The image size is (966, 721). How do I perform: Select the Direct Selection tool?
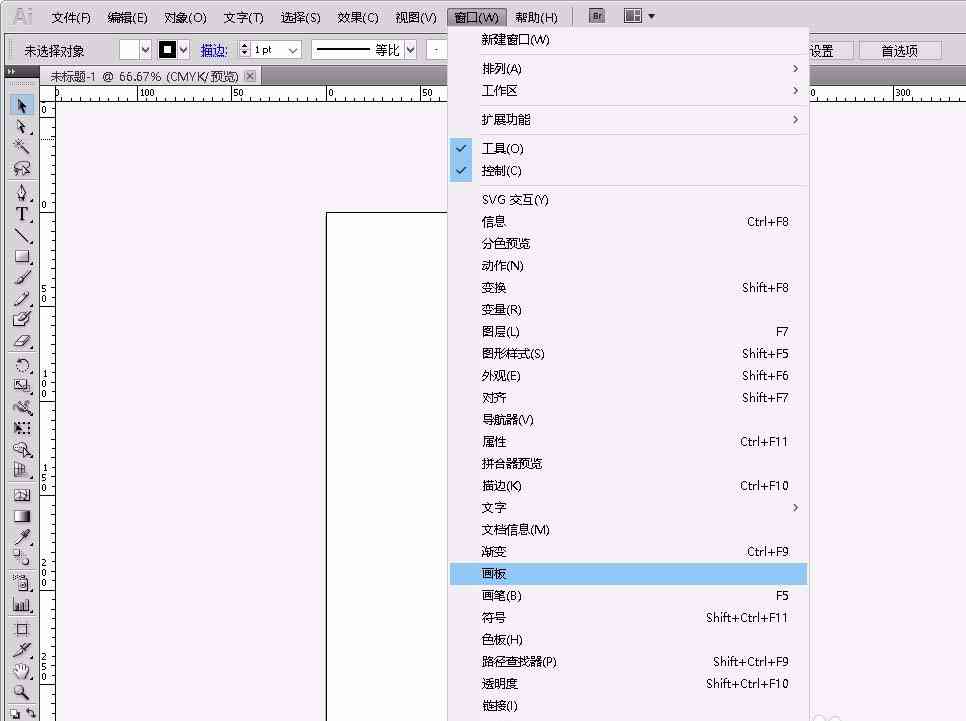(x=22, y=127)
